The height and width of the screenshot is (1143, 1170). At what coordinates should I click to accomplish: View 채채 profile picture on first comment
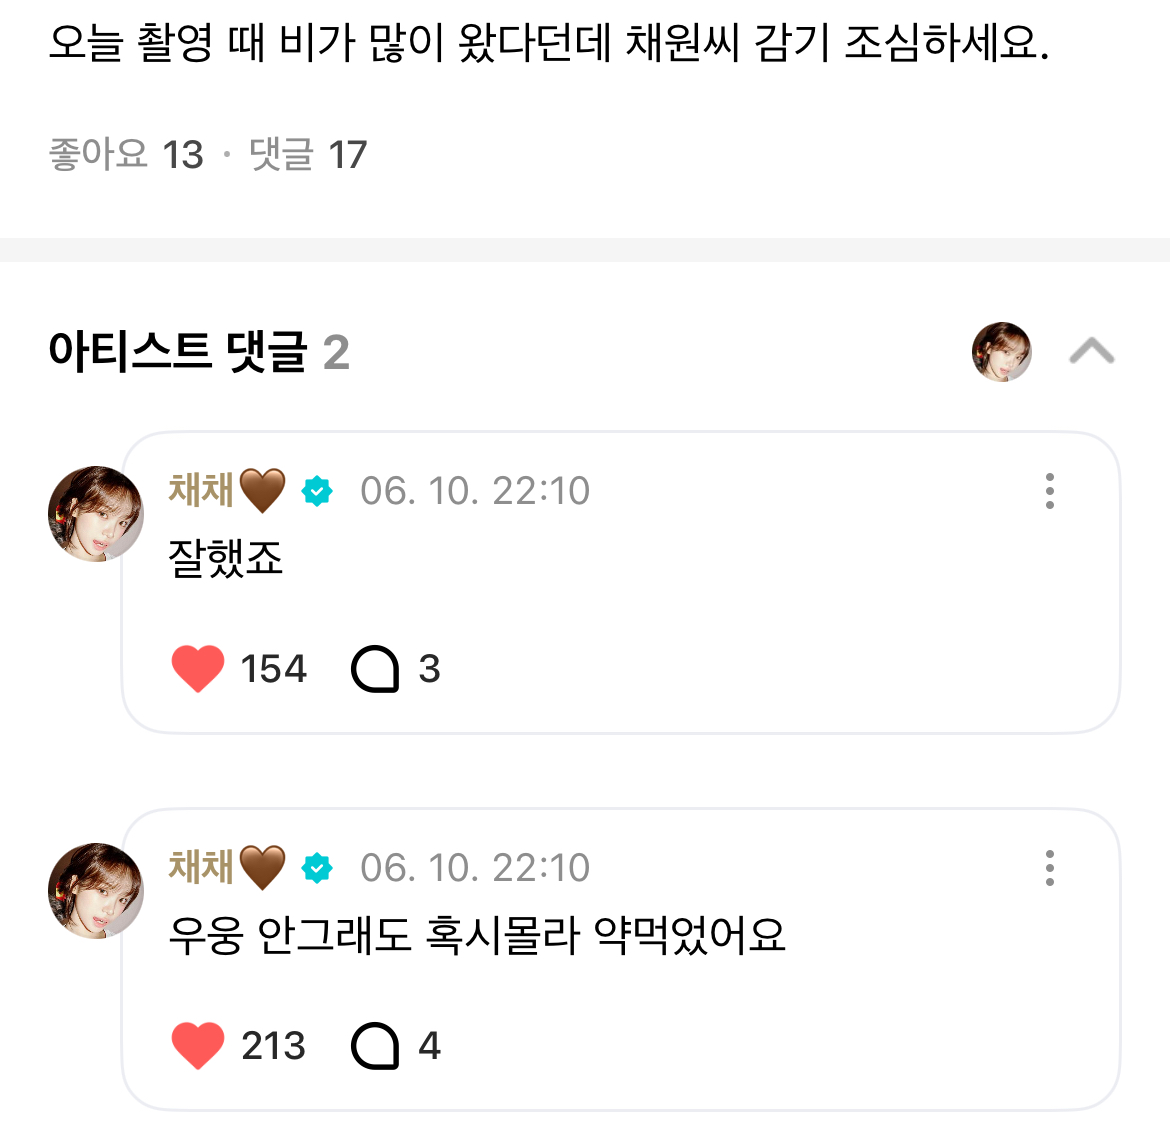click(96, 514)
